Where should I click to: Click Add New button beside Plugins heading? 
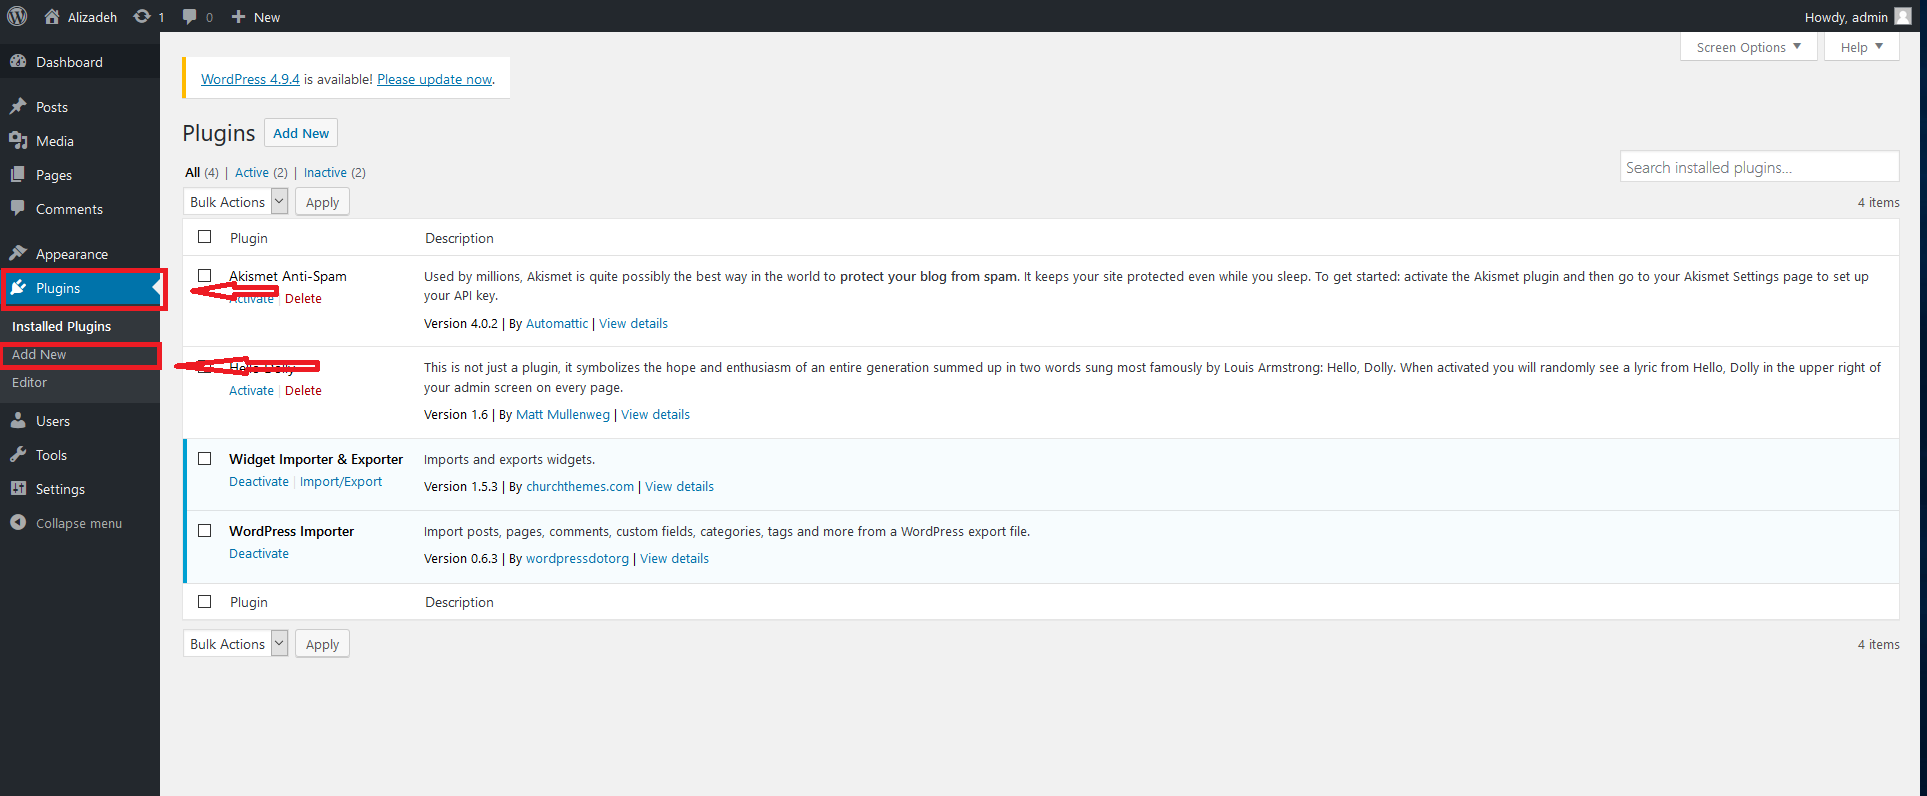click(301, 133)
